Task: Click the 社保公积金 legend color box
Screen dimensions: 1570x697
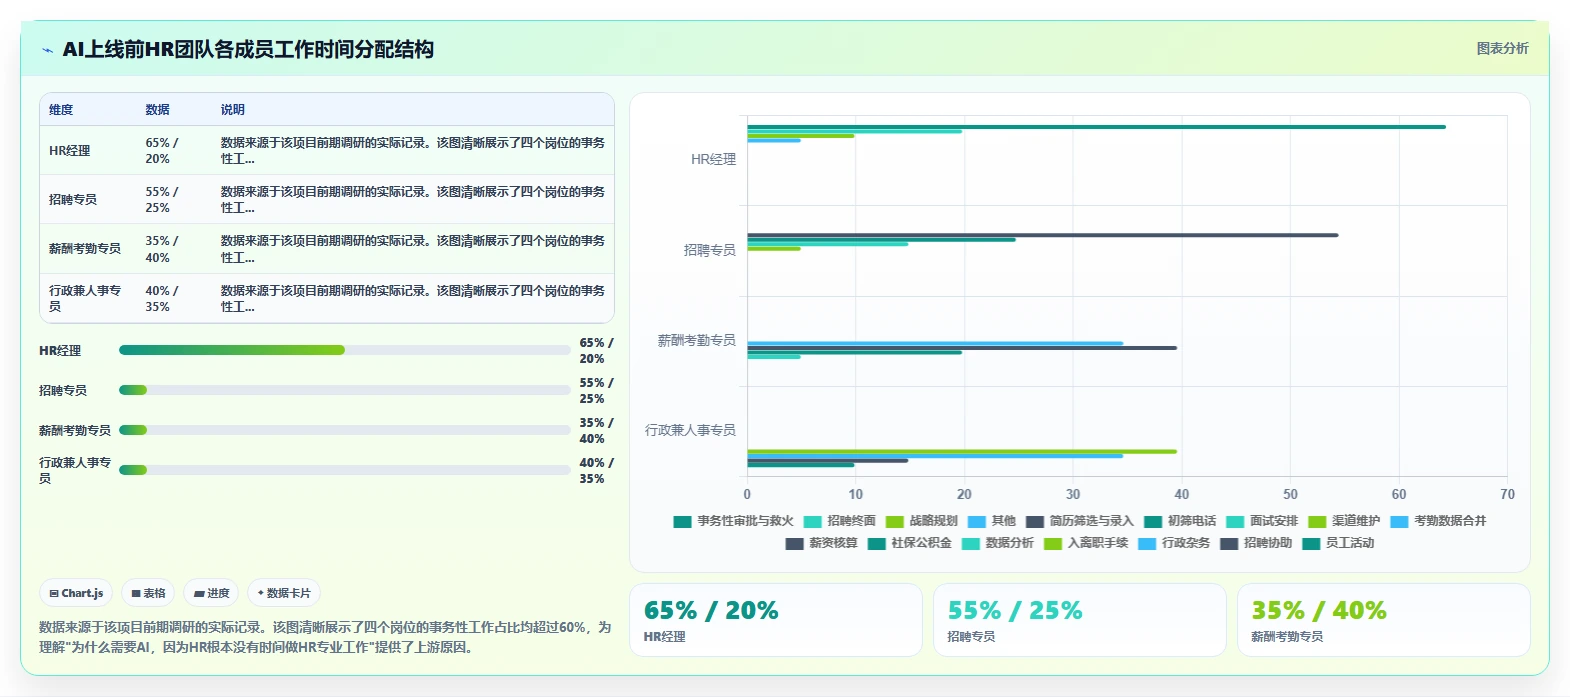Action: click(x=877, y=544)
